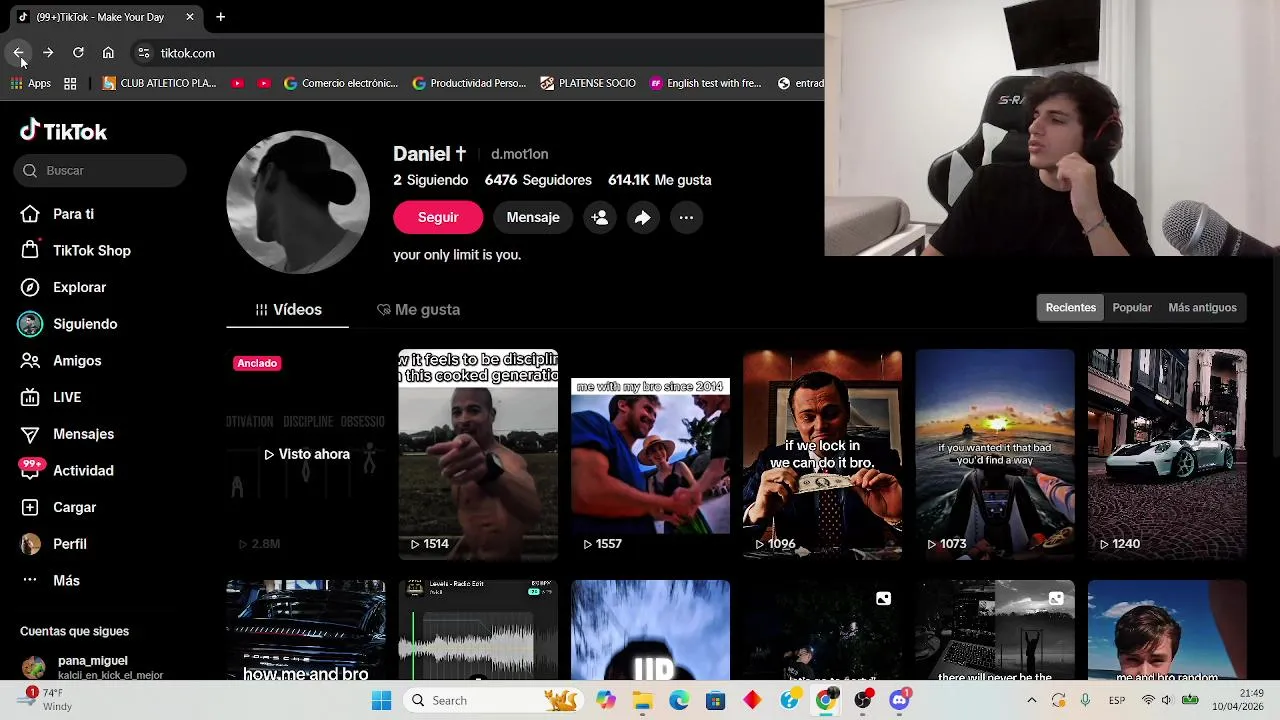Click the 2 Siguiendo count
The height and width of the screenshot is (720, 1280).
point(430,180)
